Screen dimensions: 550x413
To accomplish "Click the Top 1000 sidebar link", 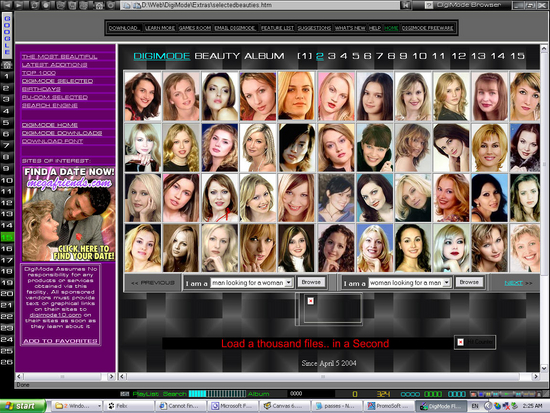I will [x=39, y=73].
